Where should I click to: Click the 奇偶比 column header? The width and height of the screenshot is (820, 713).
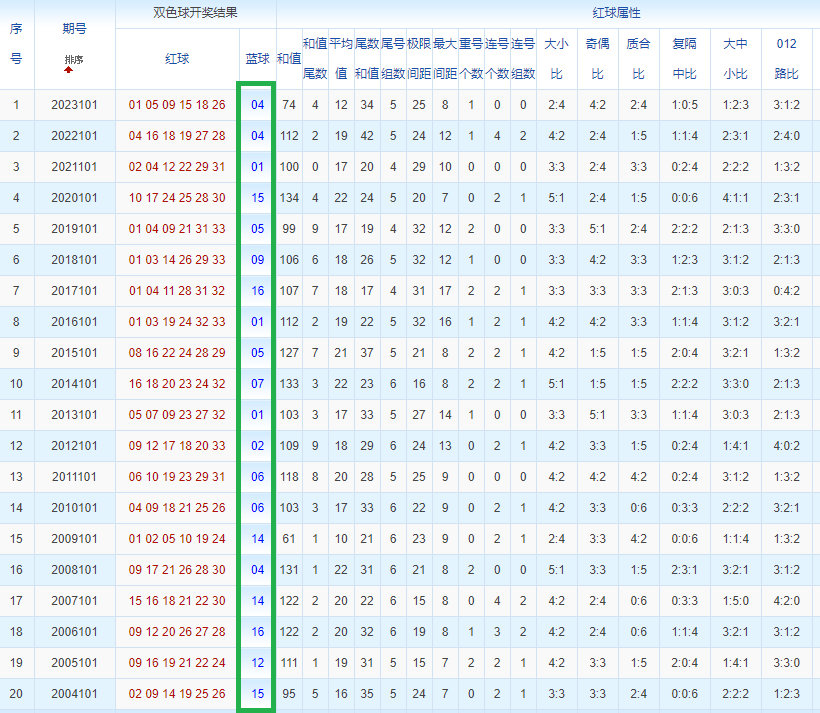(x=597, y=59)
